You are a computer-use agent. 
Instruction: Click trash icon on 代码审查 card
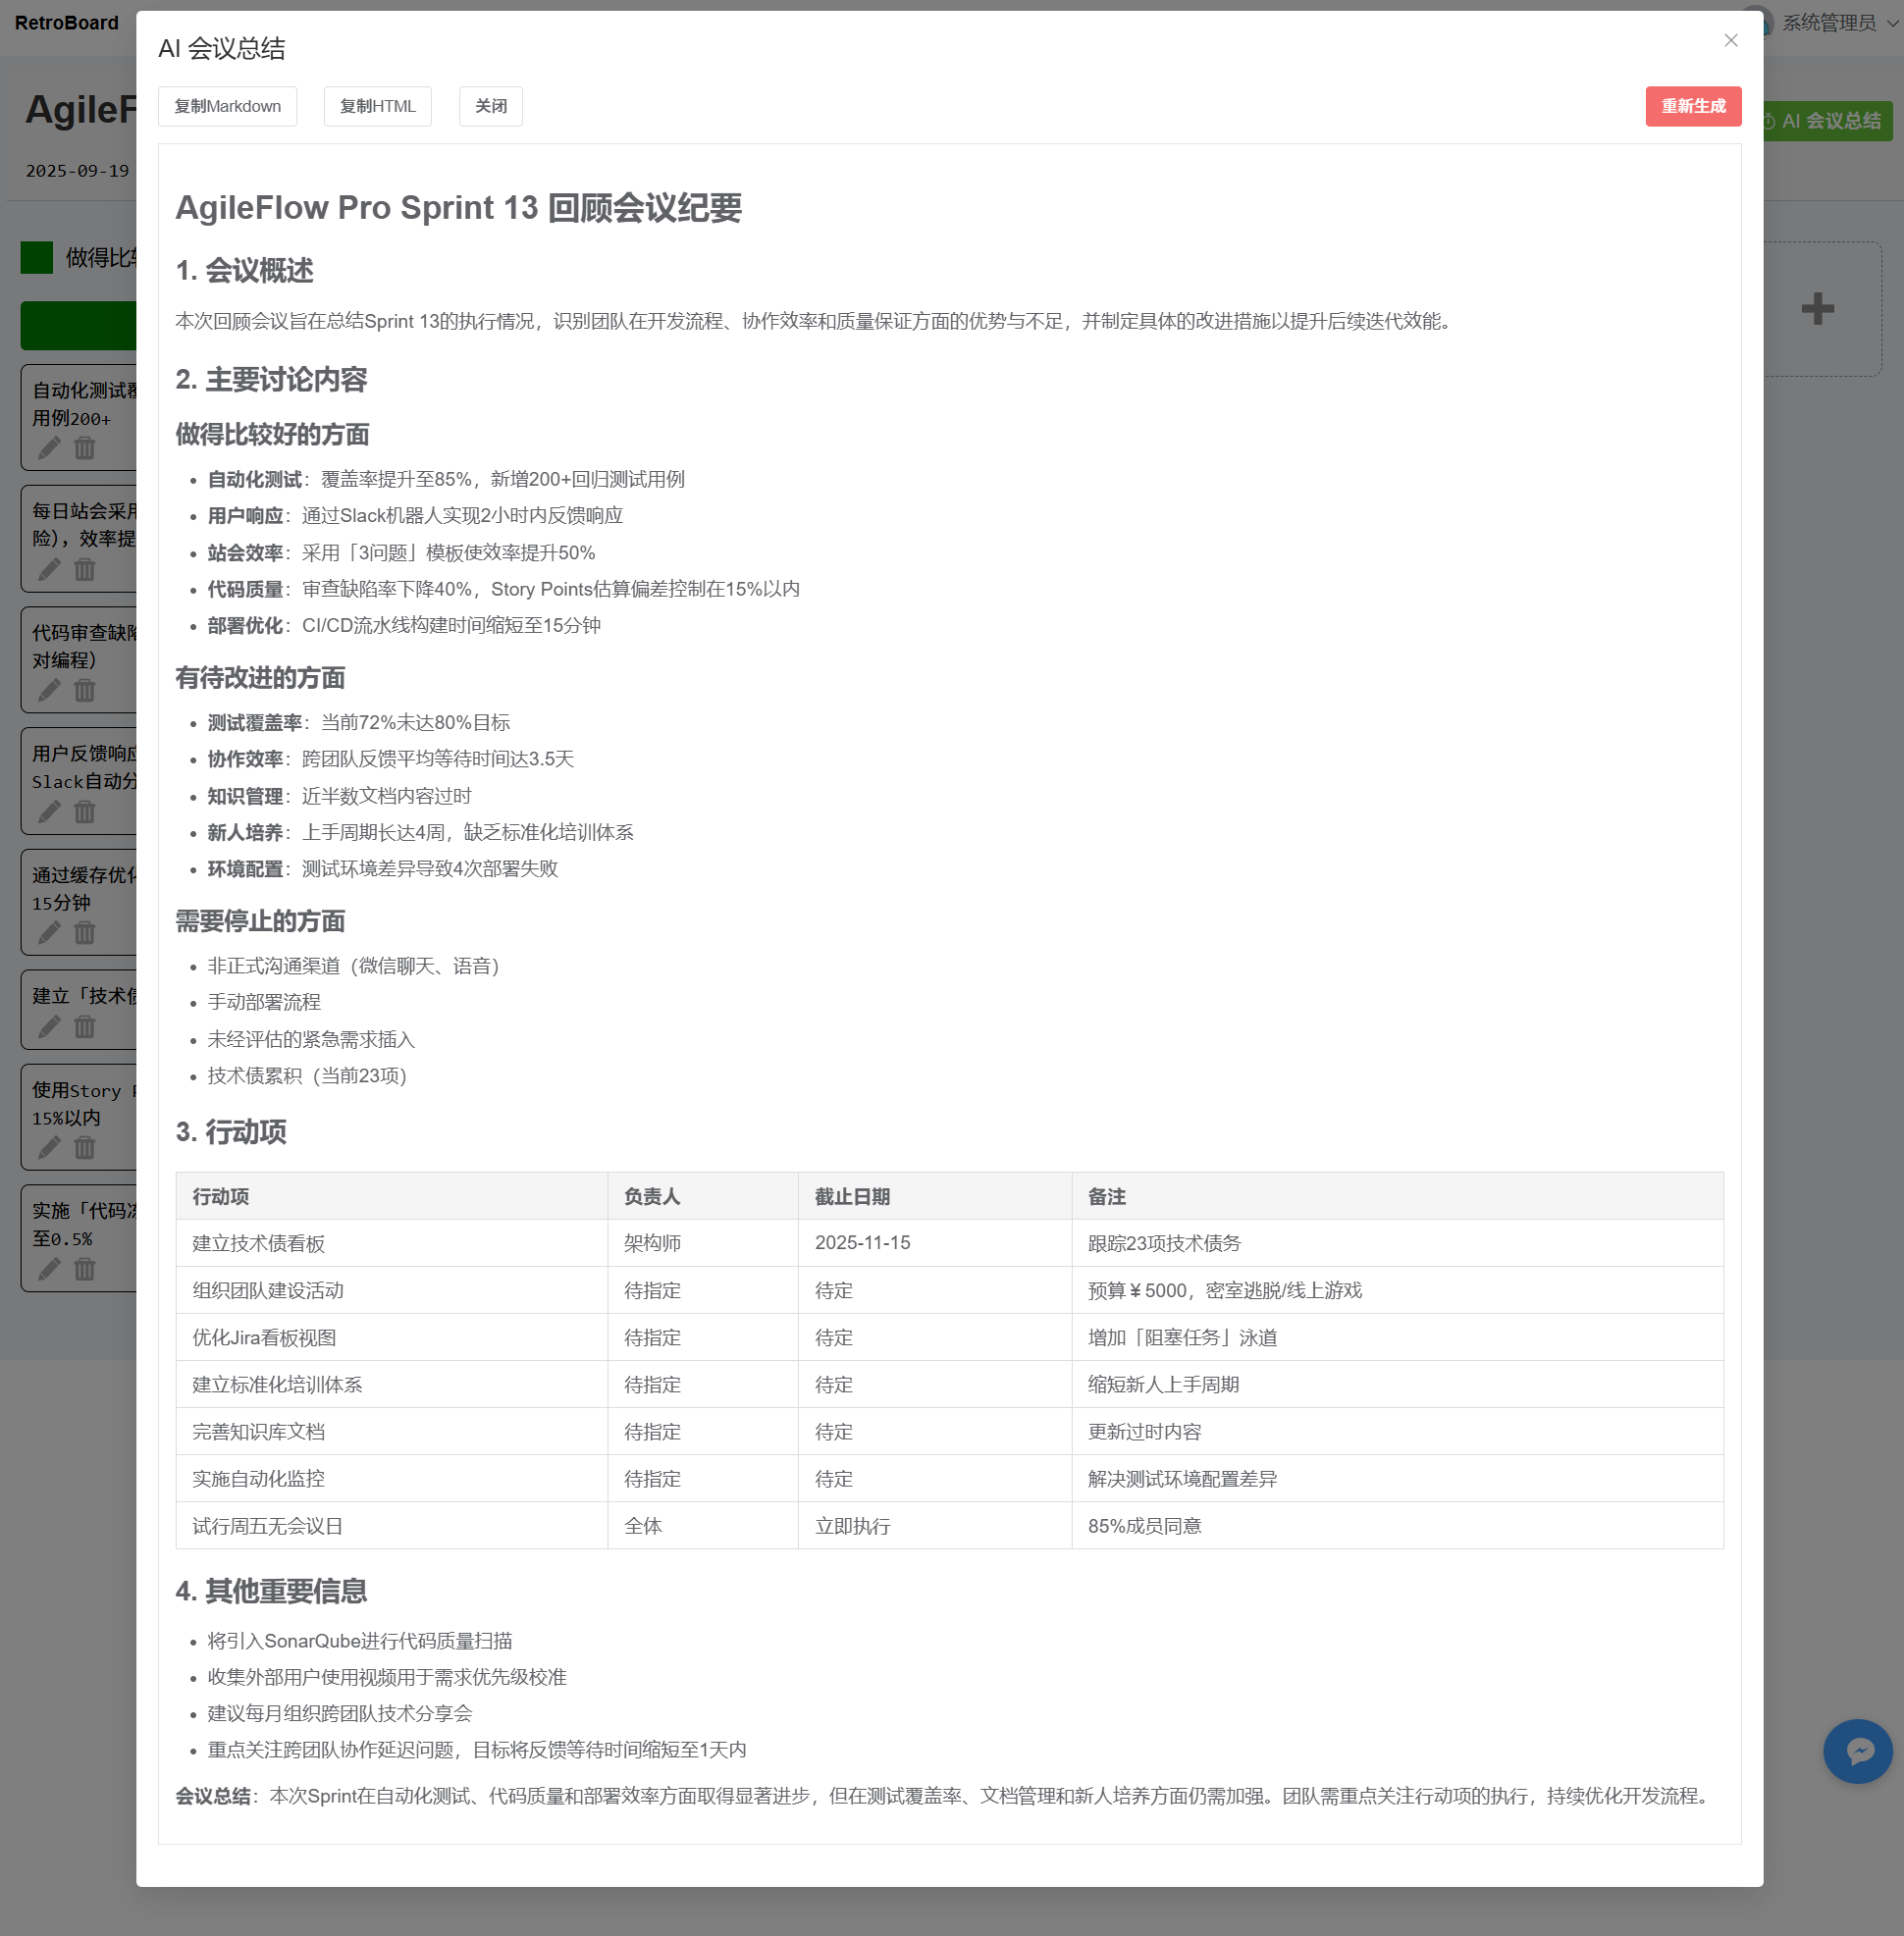(85, 690)
